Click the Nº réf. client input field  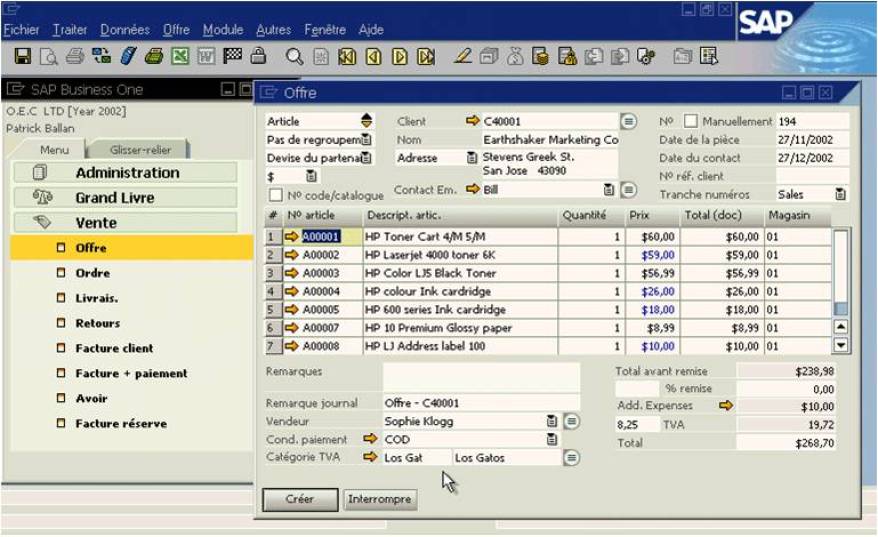click(x=812, y=176)
